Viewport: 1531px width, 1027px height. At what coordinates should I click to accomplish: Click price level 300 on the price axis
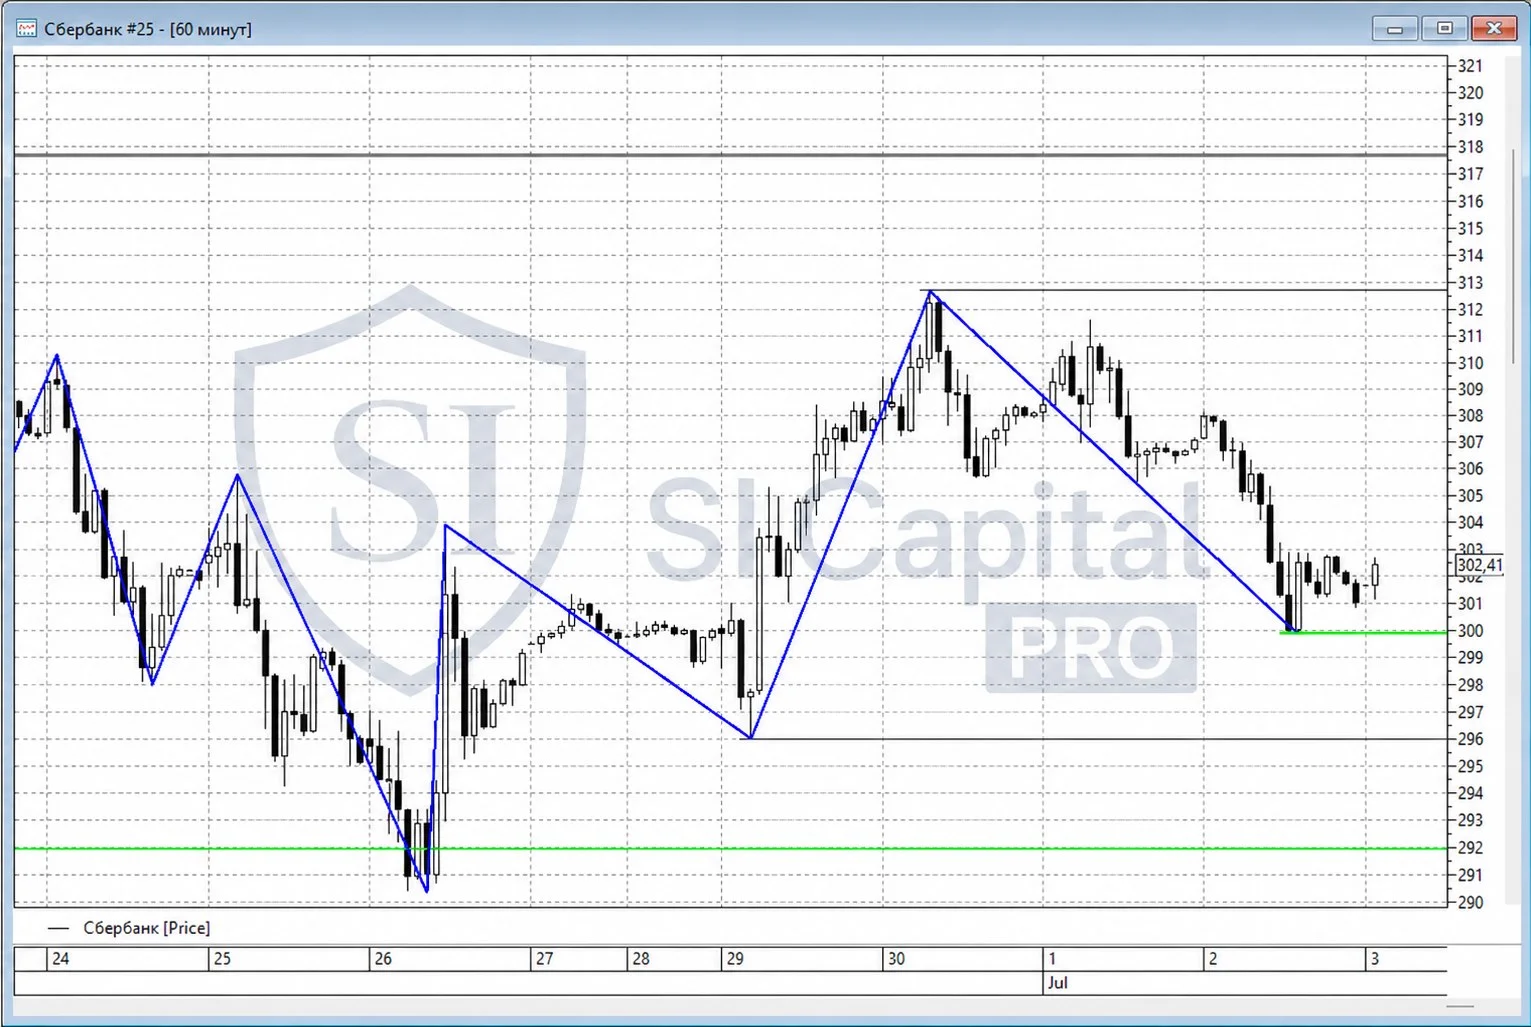(1470, 631)
